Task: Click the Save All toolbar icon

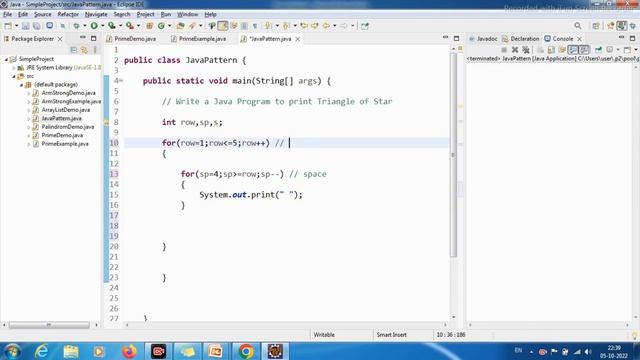Action: (36, 26)
